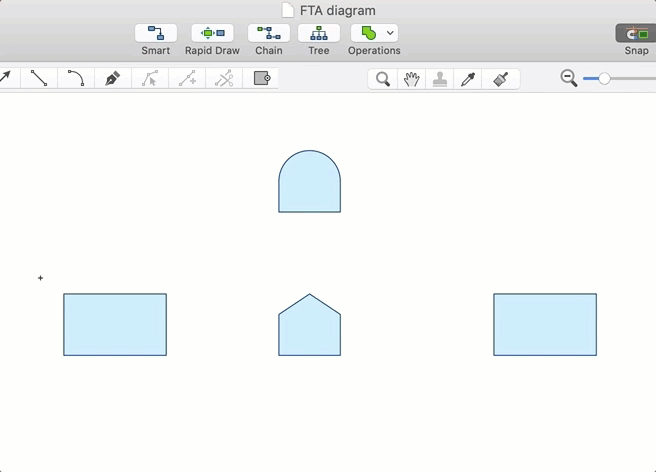
Task: Click the add point tool
Action: (187, 78)
